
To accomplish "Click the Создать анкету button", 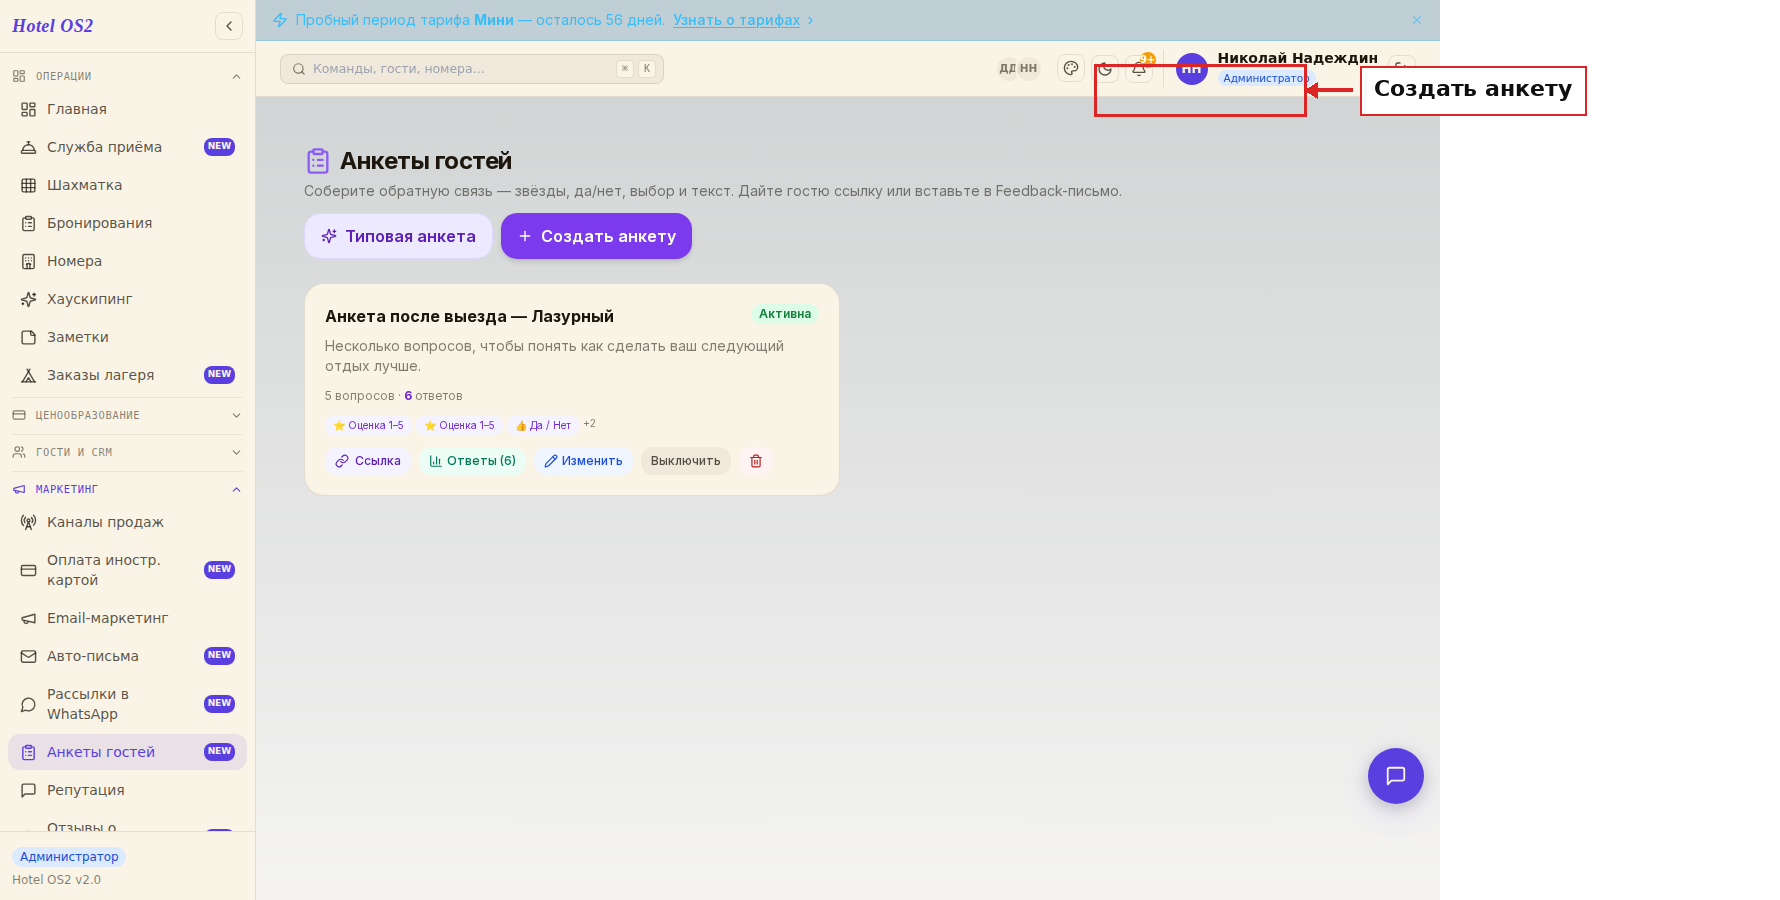I will [596, 236].
